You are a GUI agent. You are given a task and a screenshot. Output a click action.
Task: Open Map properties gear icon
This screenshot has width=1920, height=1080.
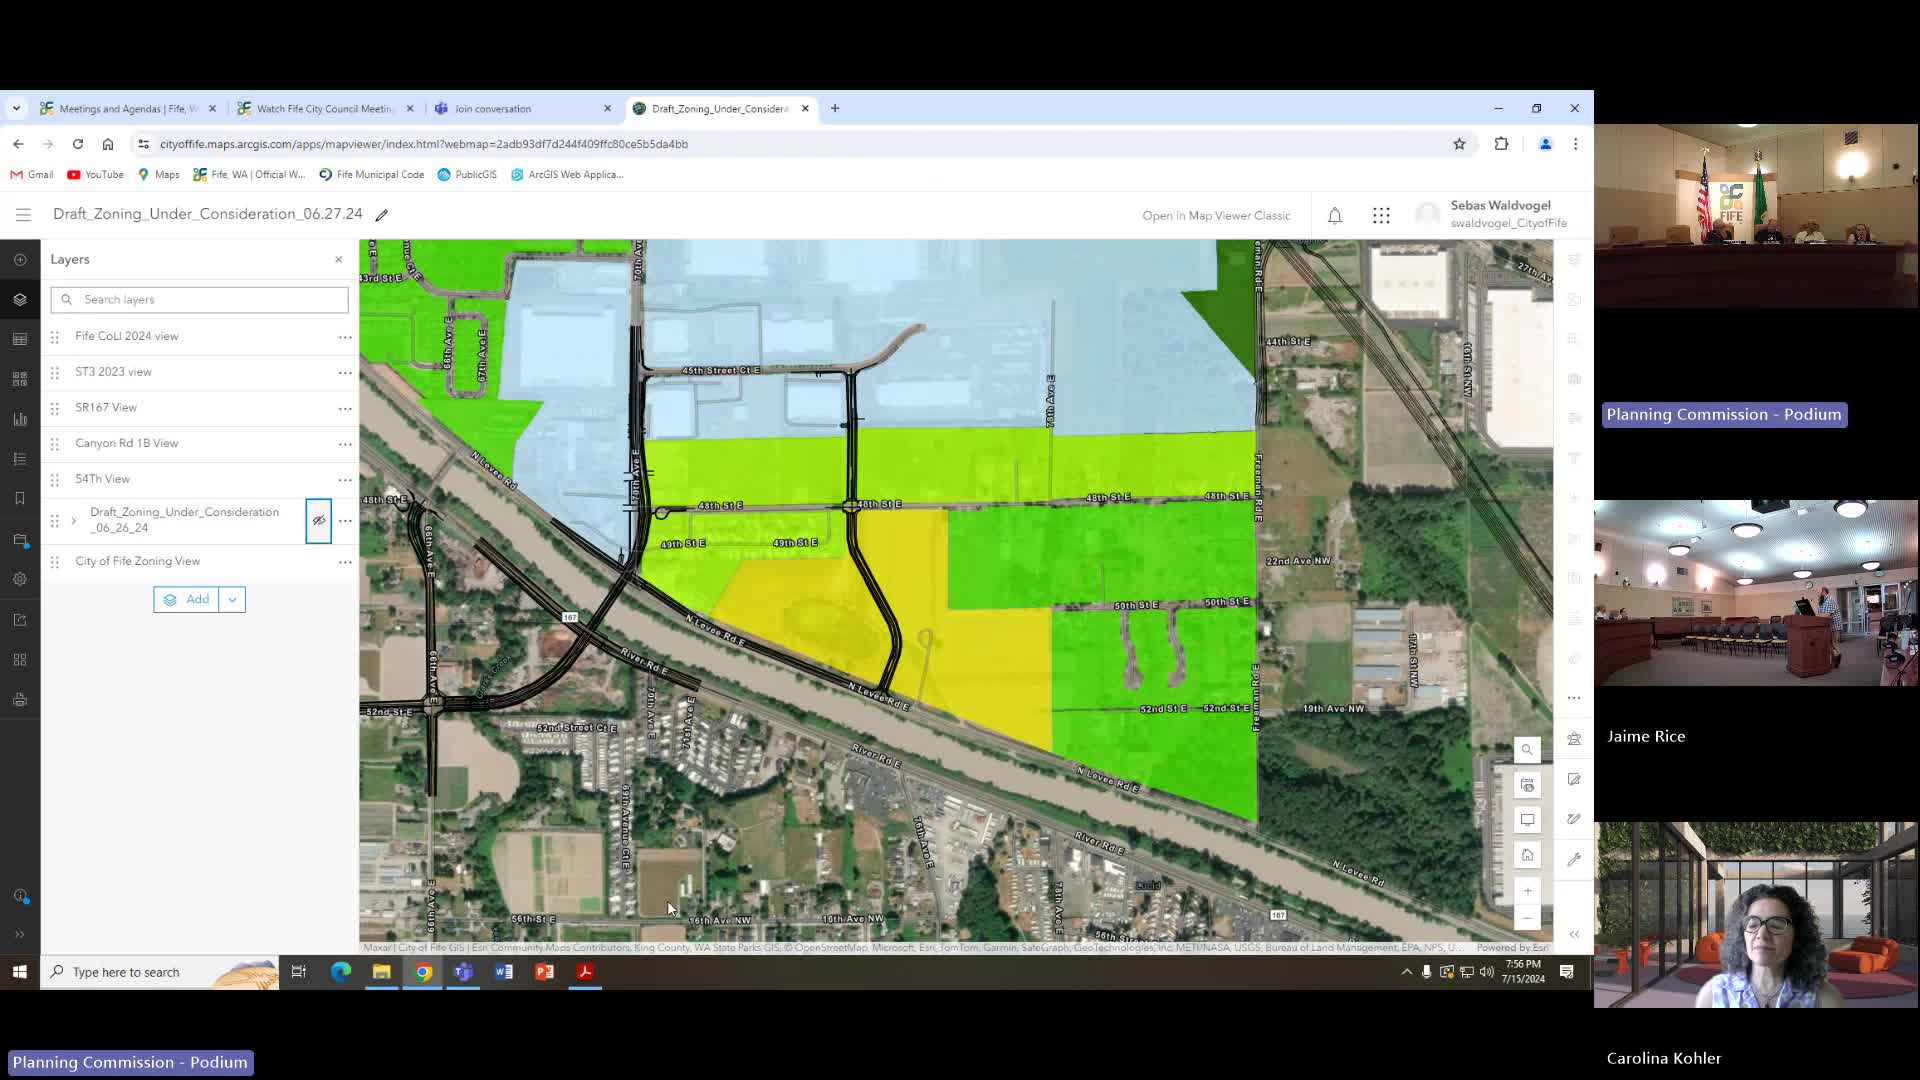pyautogui.click(x=20, y=578)
